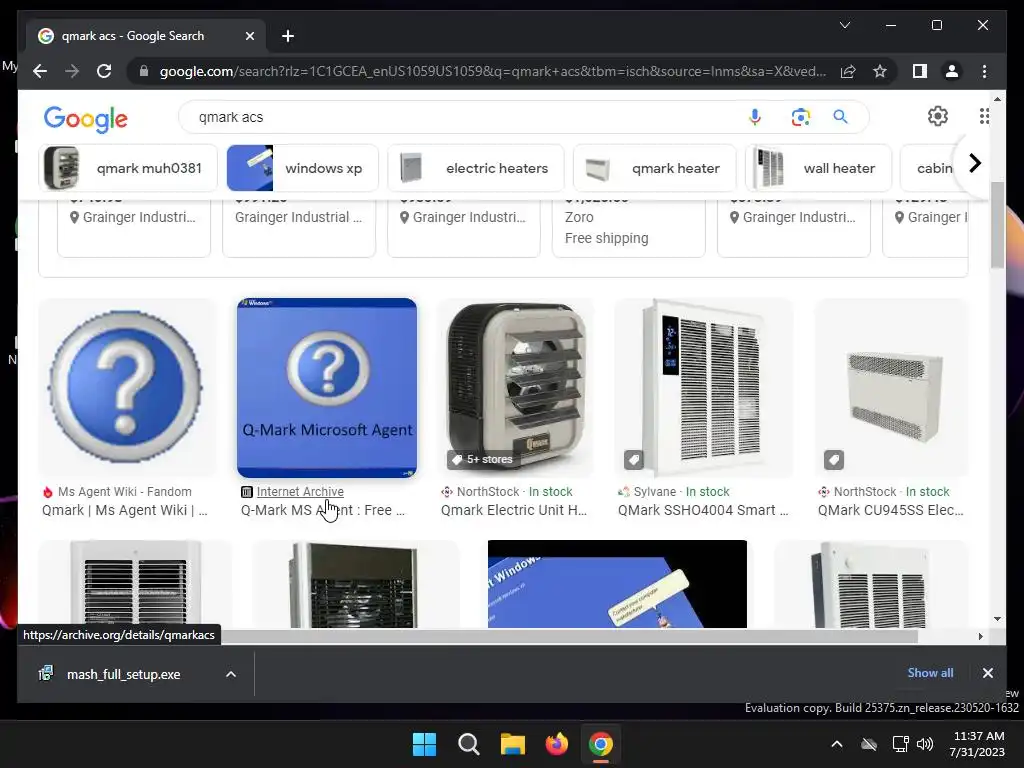Open the Google apps grid
This screenshot has height=768, width=1024.
click(984, 116)
